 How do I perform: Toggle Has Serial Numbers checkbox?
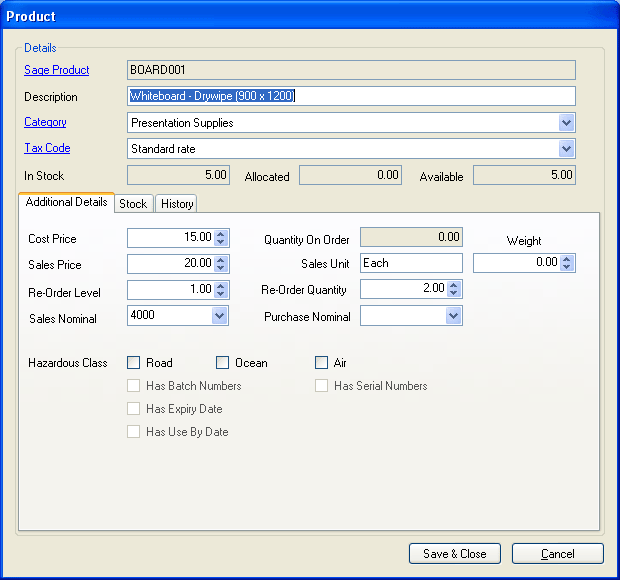[321, 385]
